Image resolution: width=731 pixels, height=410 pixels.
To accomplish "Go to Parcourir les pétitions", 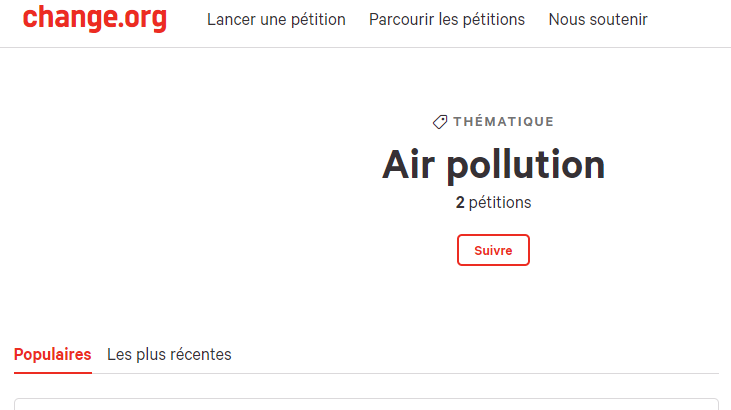I will point(446,20).
